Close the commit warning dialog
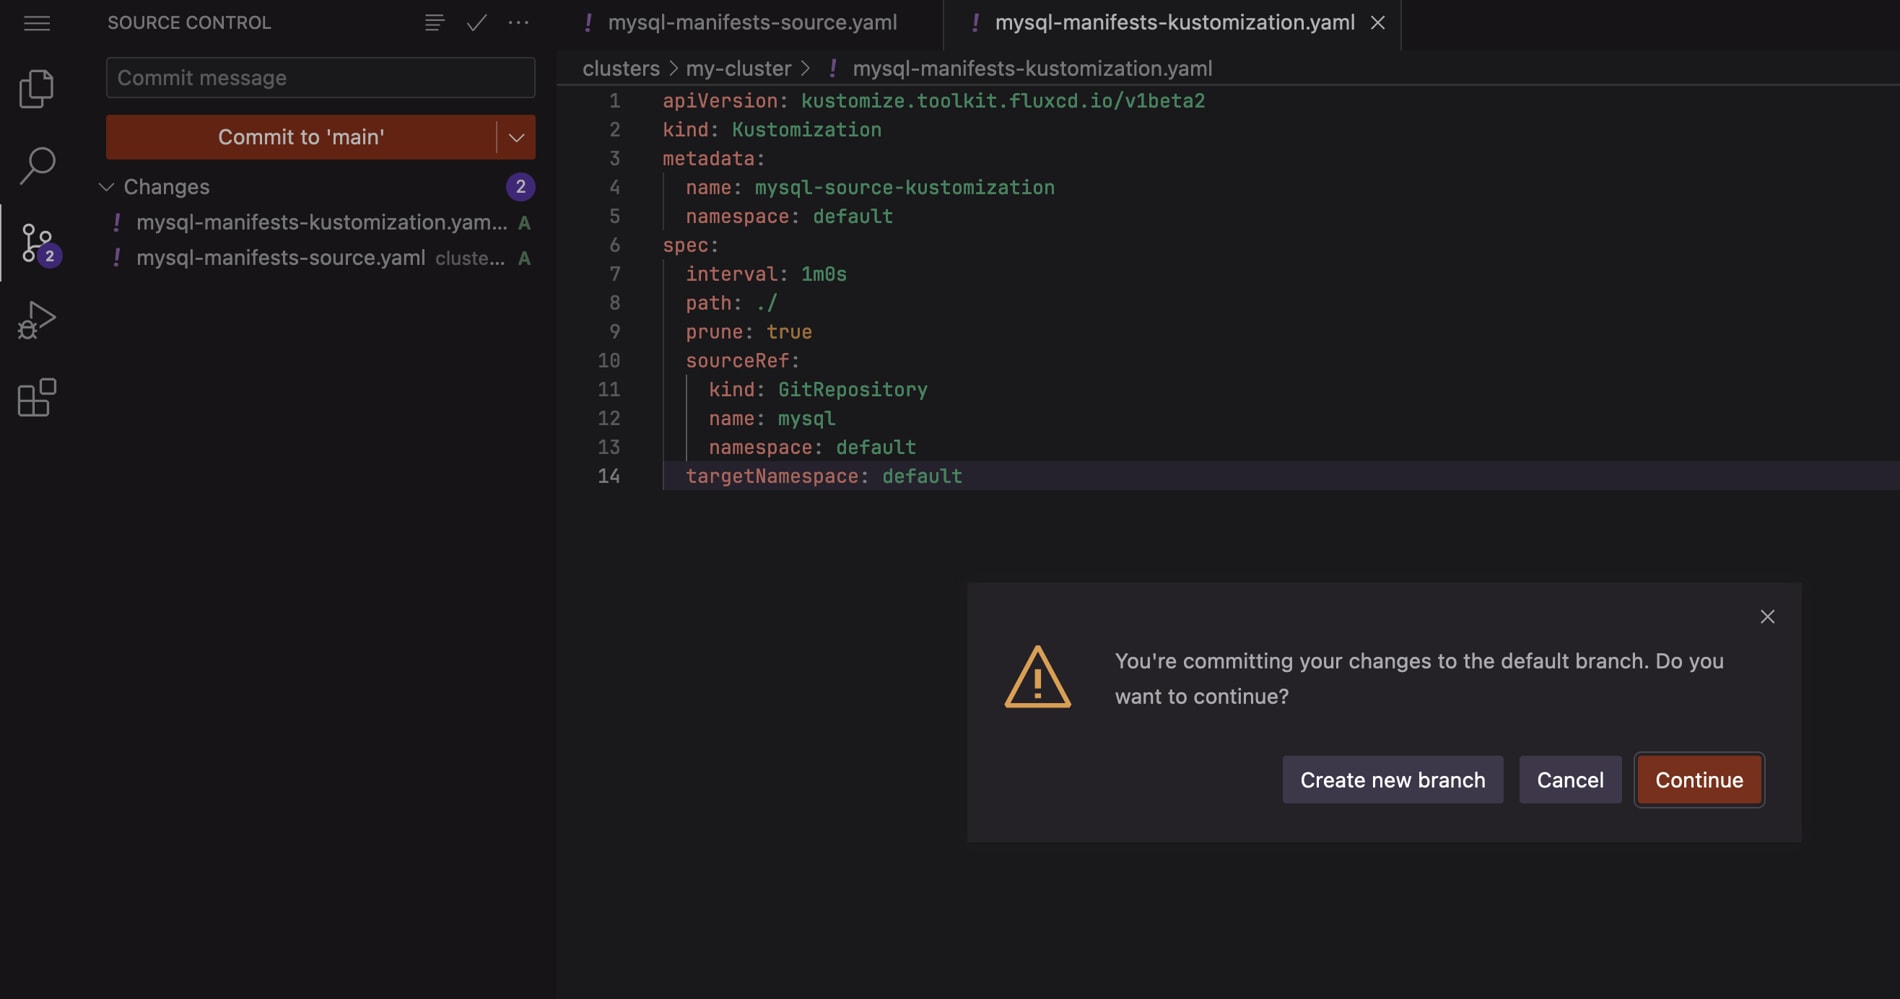This screenshot has width=1900, height=999. pos(1767,617)
